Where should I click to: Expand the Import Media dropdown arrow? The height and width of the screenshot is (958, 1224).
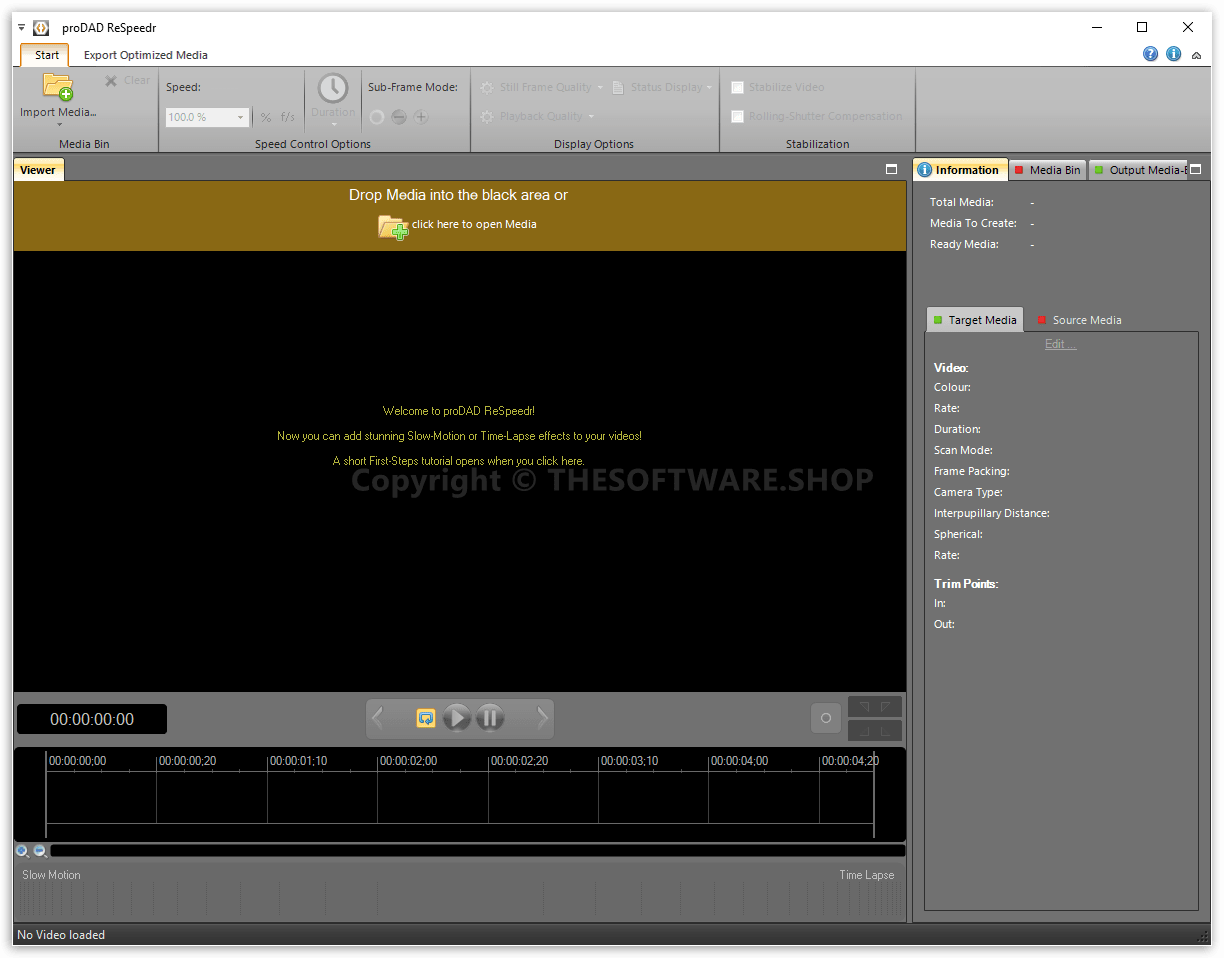[59, 125]
